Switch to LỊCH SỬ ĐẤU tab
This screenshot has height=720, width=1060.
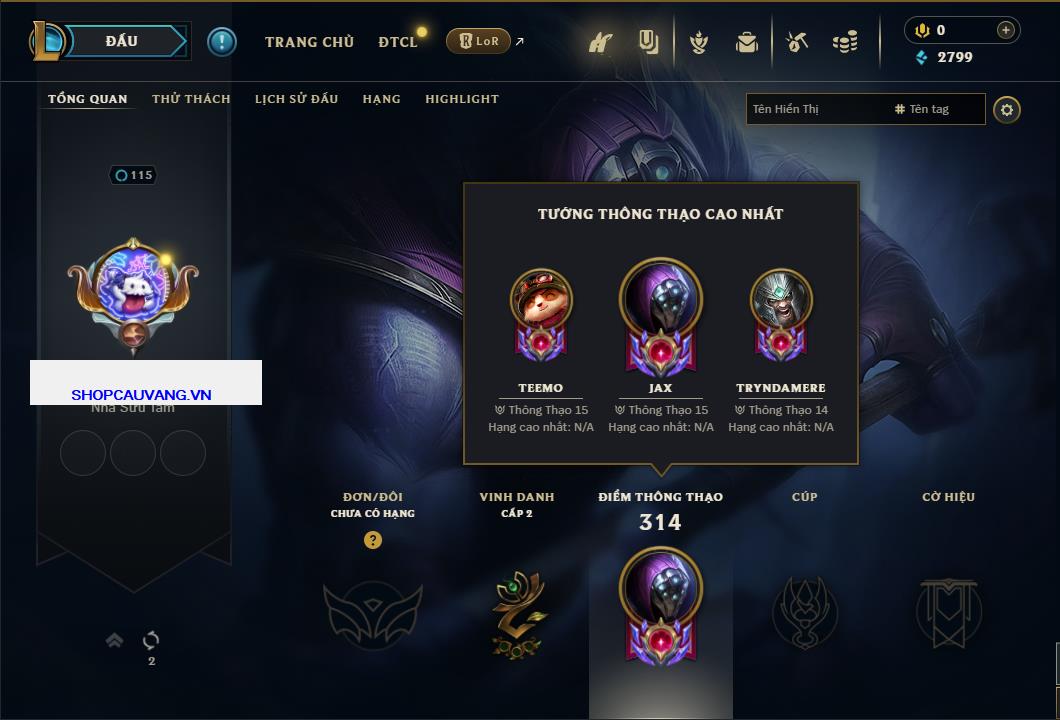click(296, 99)
